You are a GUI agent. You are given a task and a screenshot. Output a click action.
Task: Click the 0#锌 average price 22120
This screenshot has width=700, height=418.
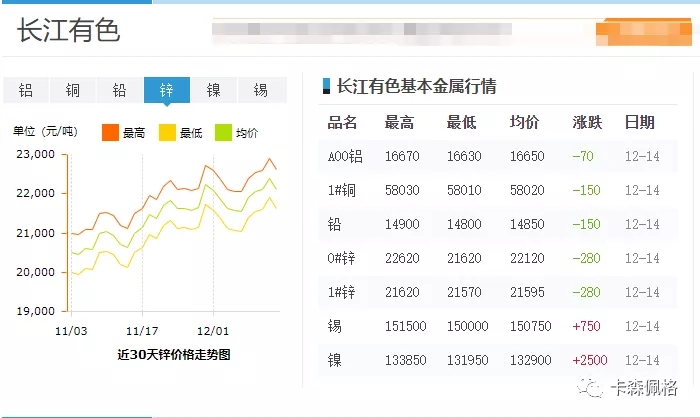(527, 258)
